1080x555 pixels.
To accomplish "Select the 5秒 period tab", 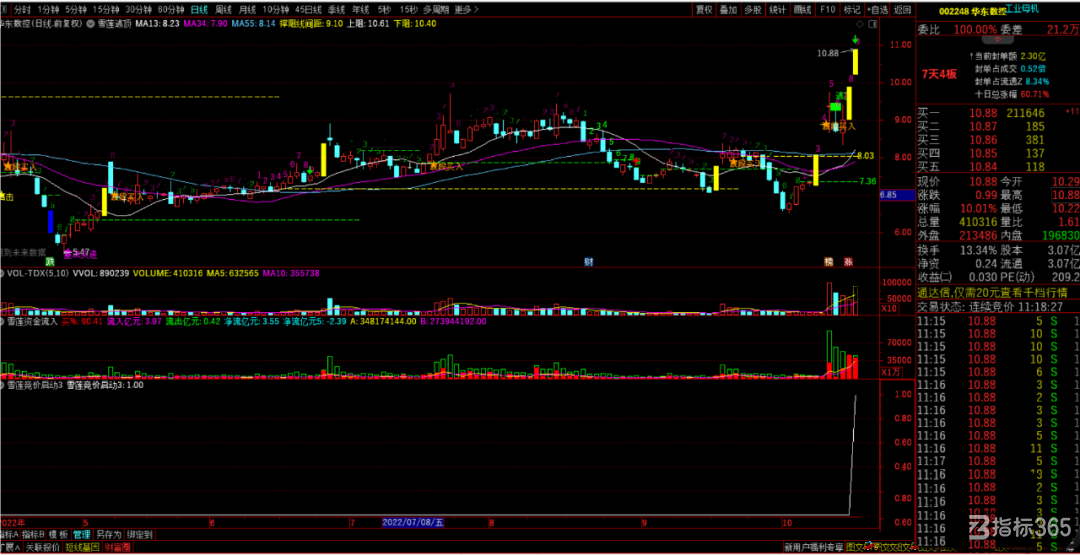I will 384,10.
